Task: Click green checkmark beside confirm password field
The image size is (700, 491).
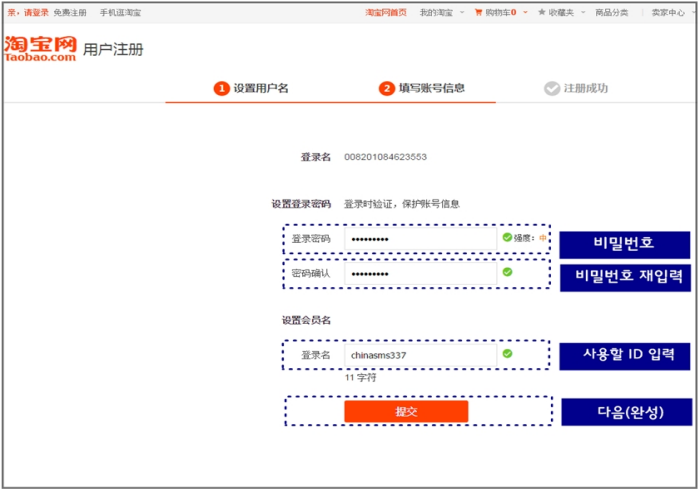Action: tap(507, 272)
